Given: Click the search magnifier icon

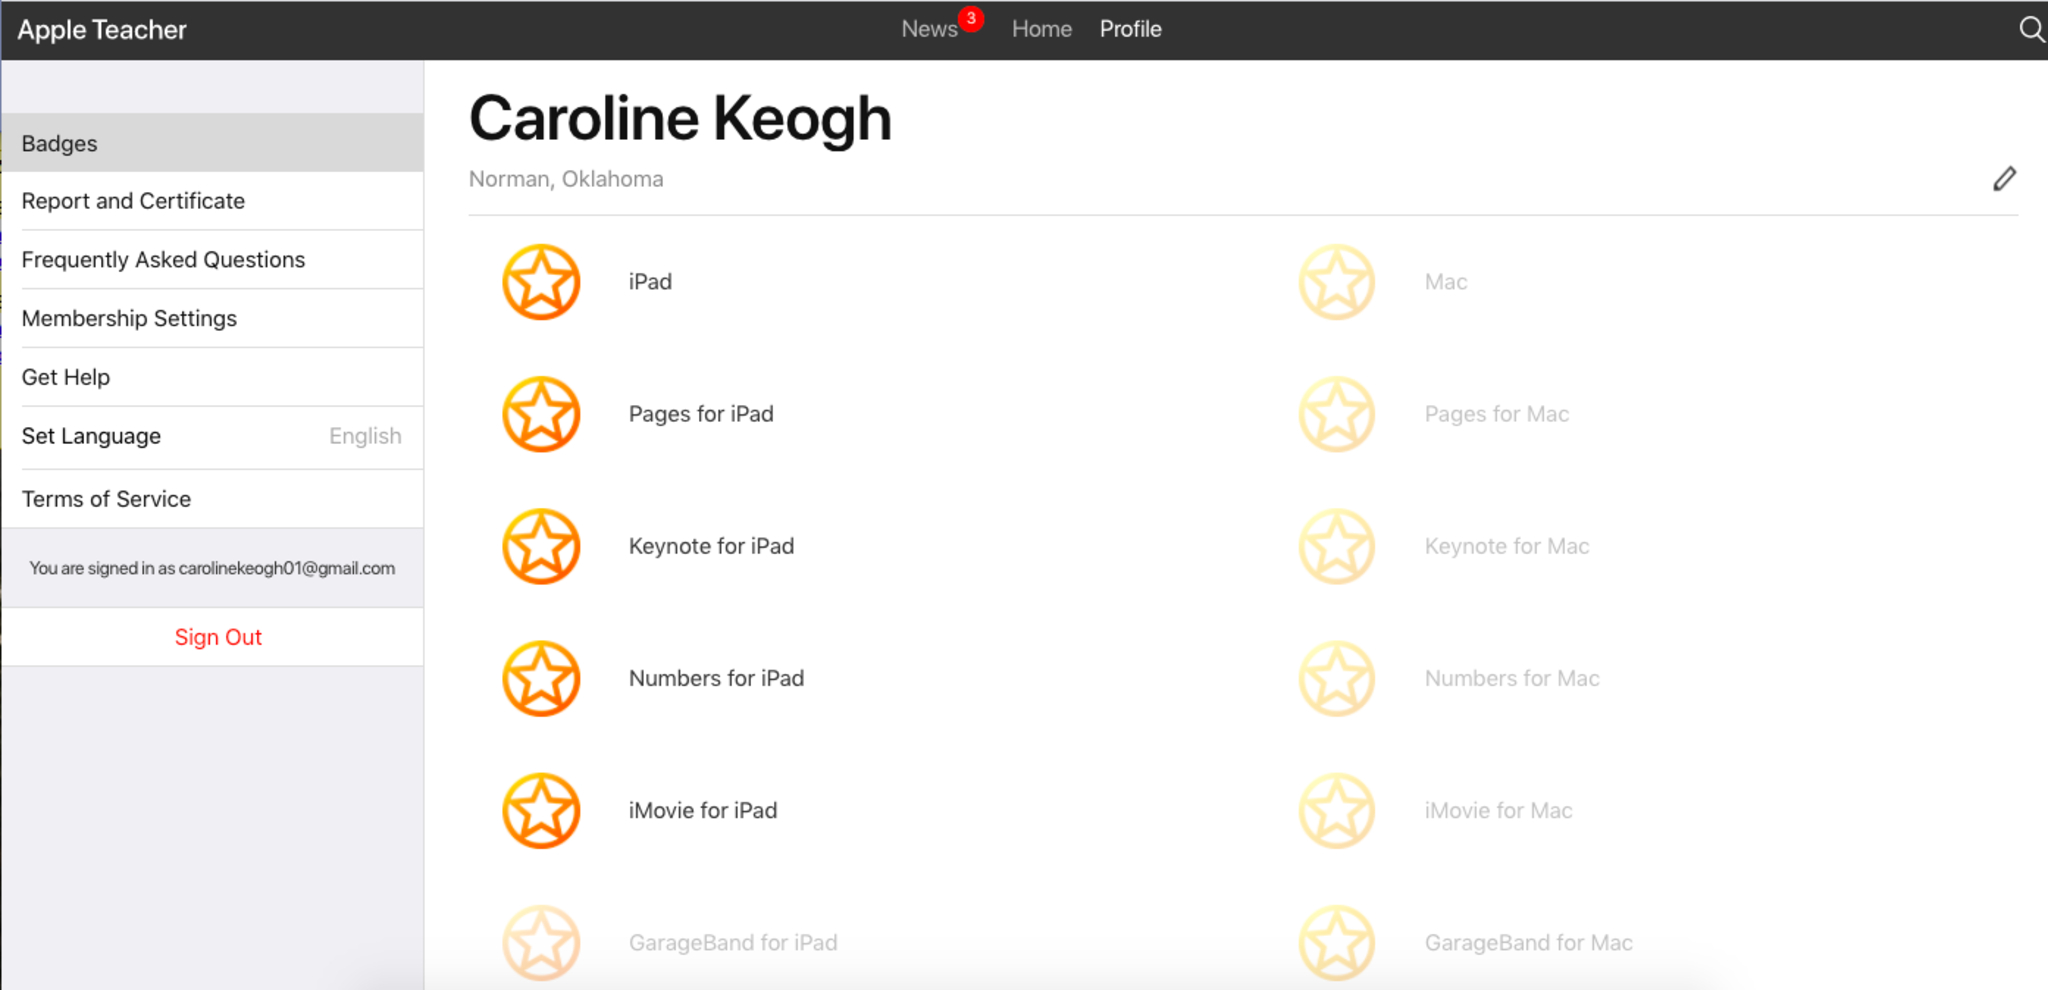Looking at the screenshot, I should click(2030, 29).
